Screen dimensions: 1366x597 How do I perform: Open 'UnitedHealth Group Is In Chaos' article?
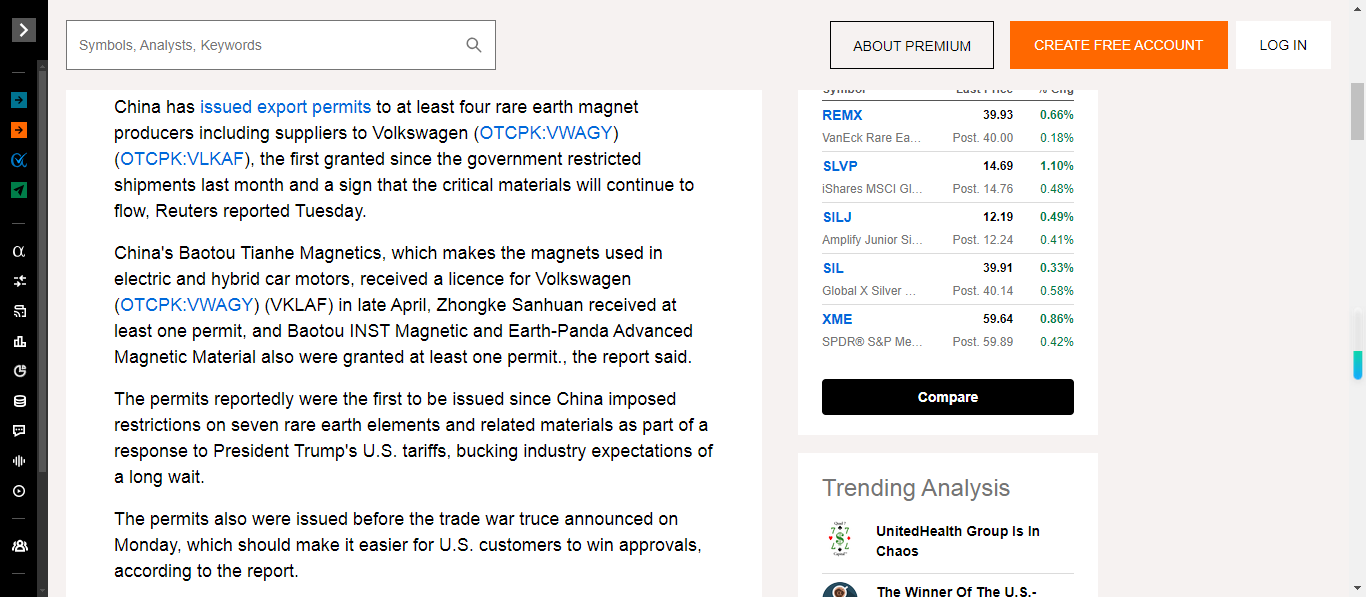tap(958, 541)
